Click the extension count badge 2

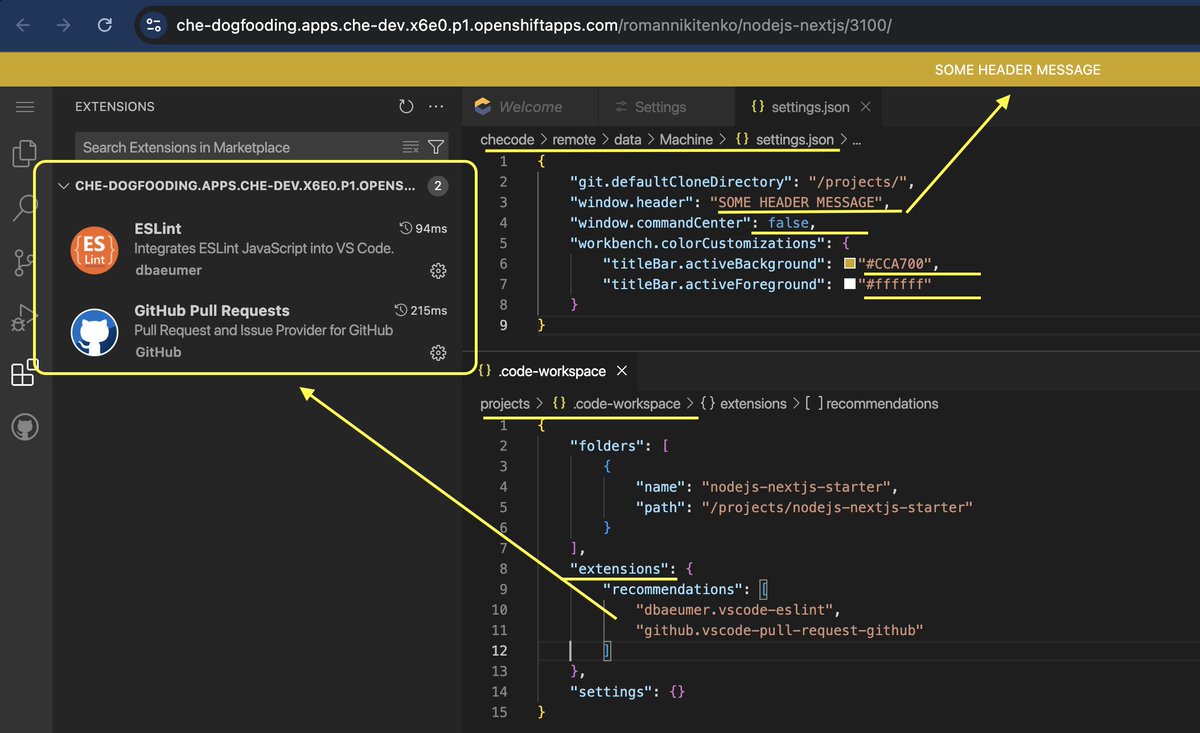tap(437, 186)
